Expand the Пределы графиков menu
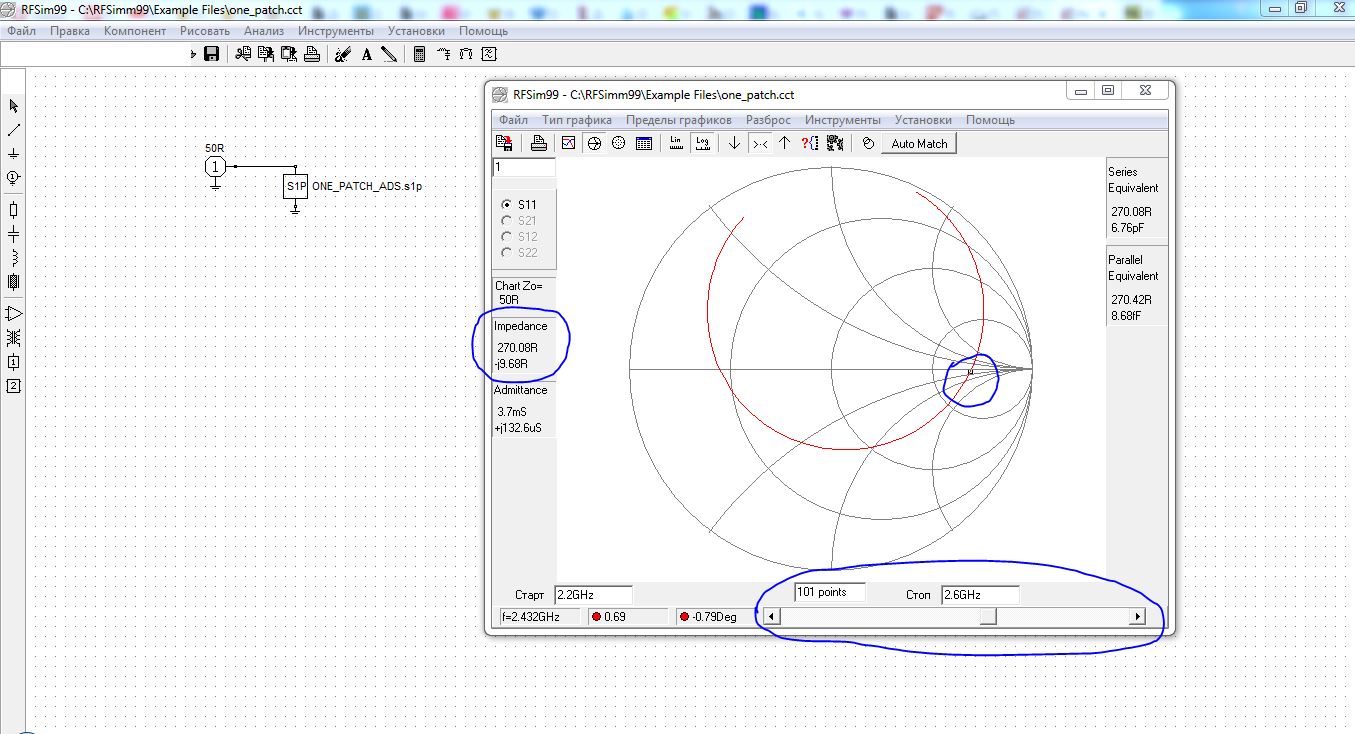Viewport: 1355px width, 734px height. click(679, 120)
